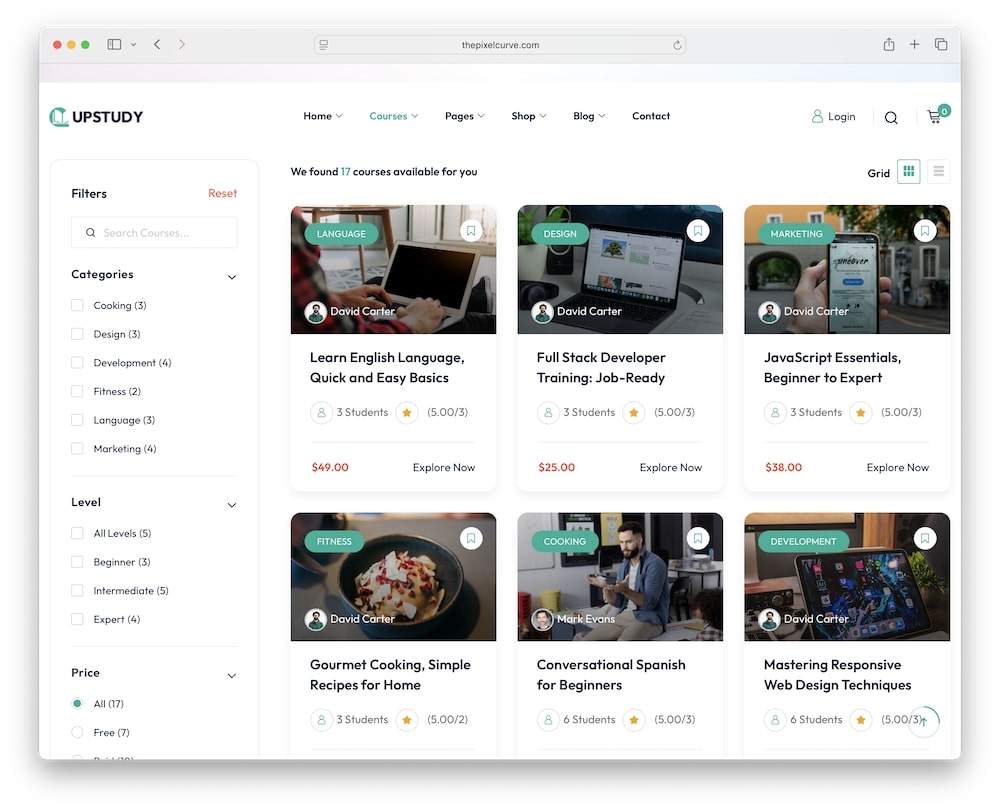Screen dimensions: 1000x811
Task: Click students icon on JavaScript Essentials card
Action: tap(775, 413)
